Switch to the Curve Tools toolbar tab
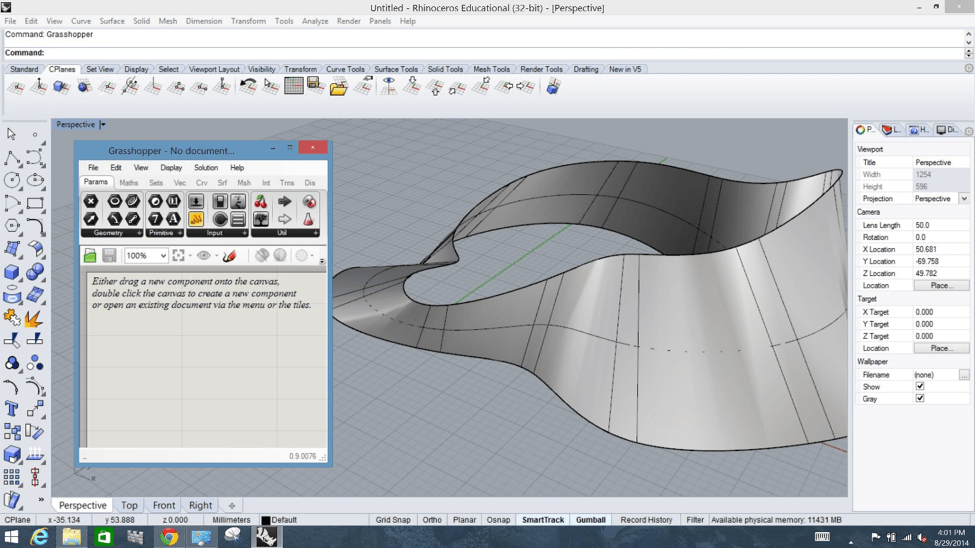This screenshot has width=975, height=548. pyautogui.click(x=345, y=69)
